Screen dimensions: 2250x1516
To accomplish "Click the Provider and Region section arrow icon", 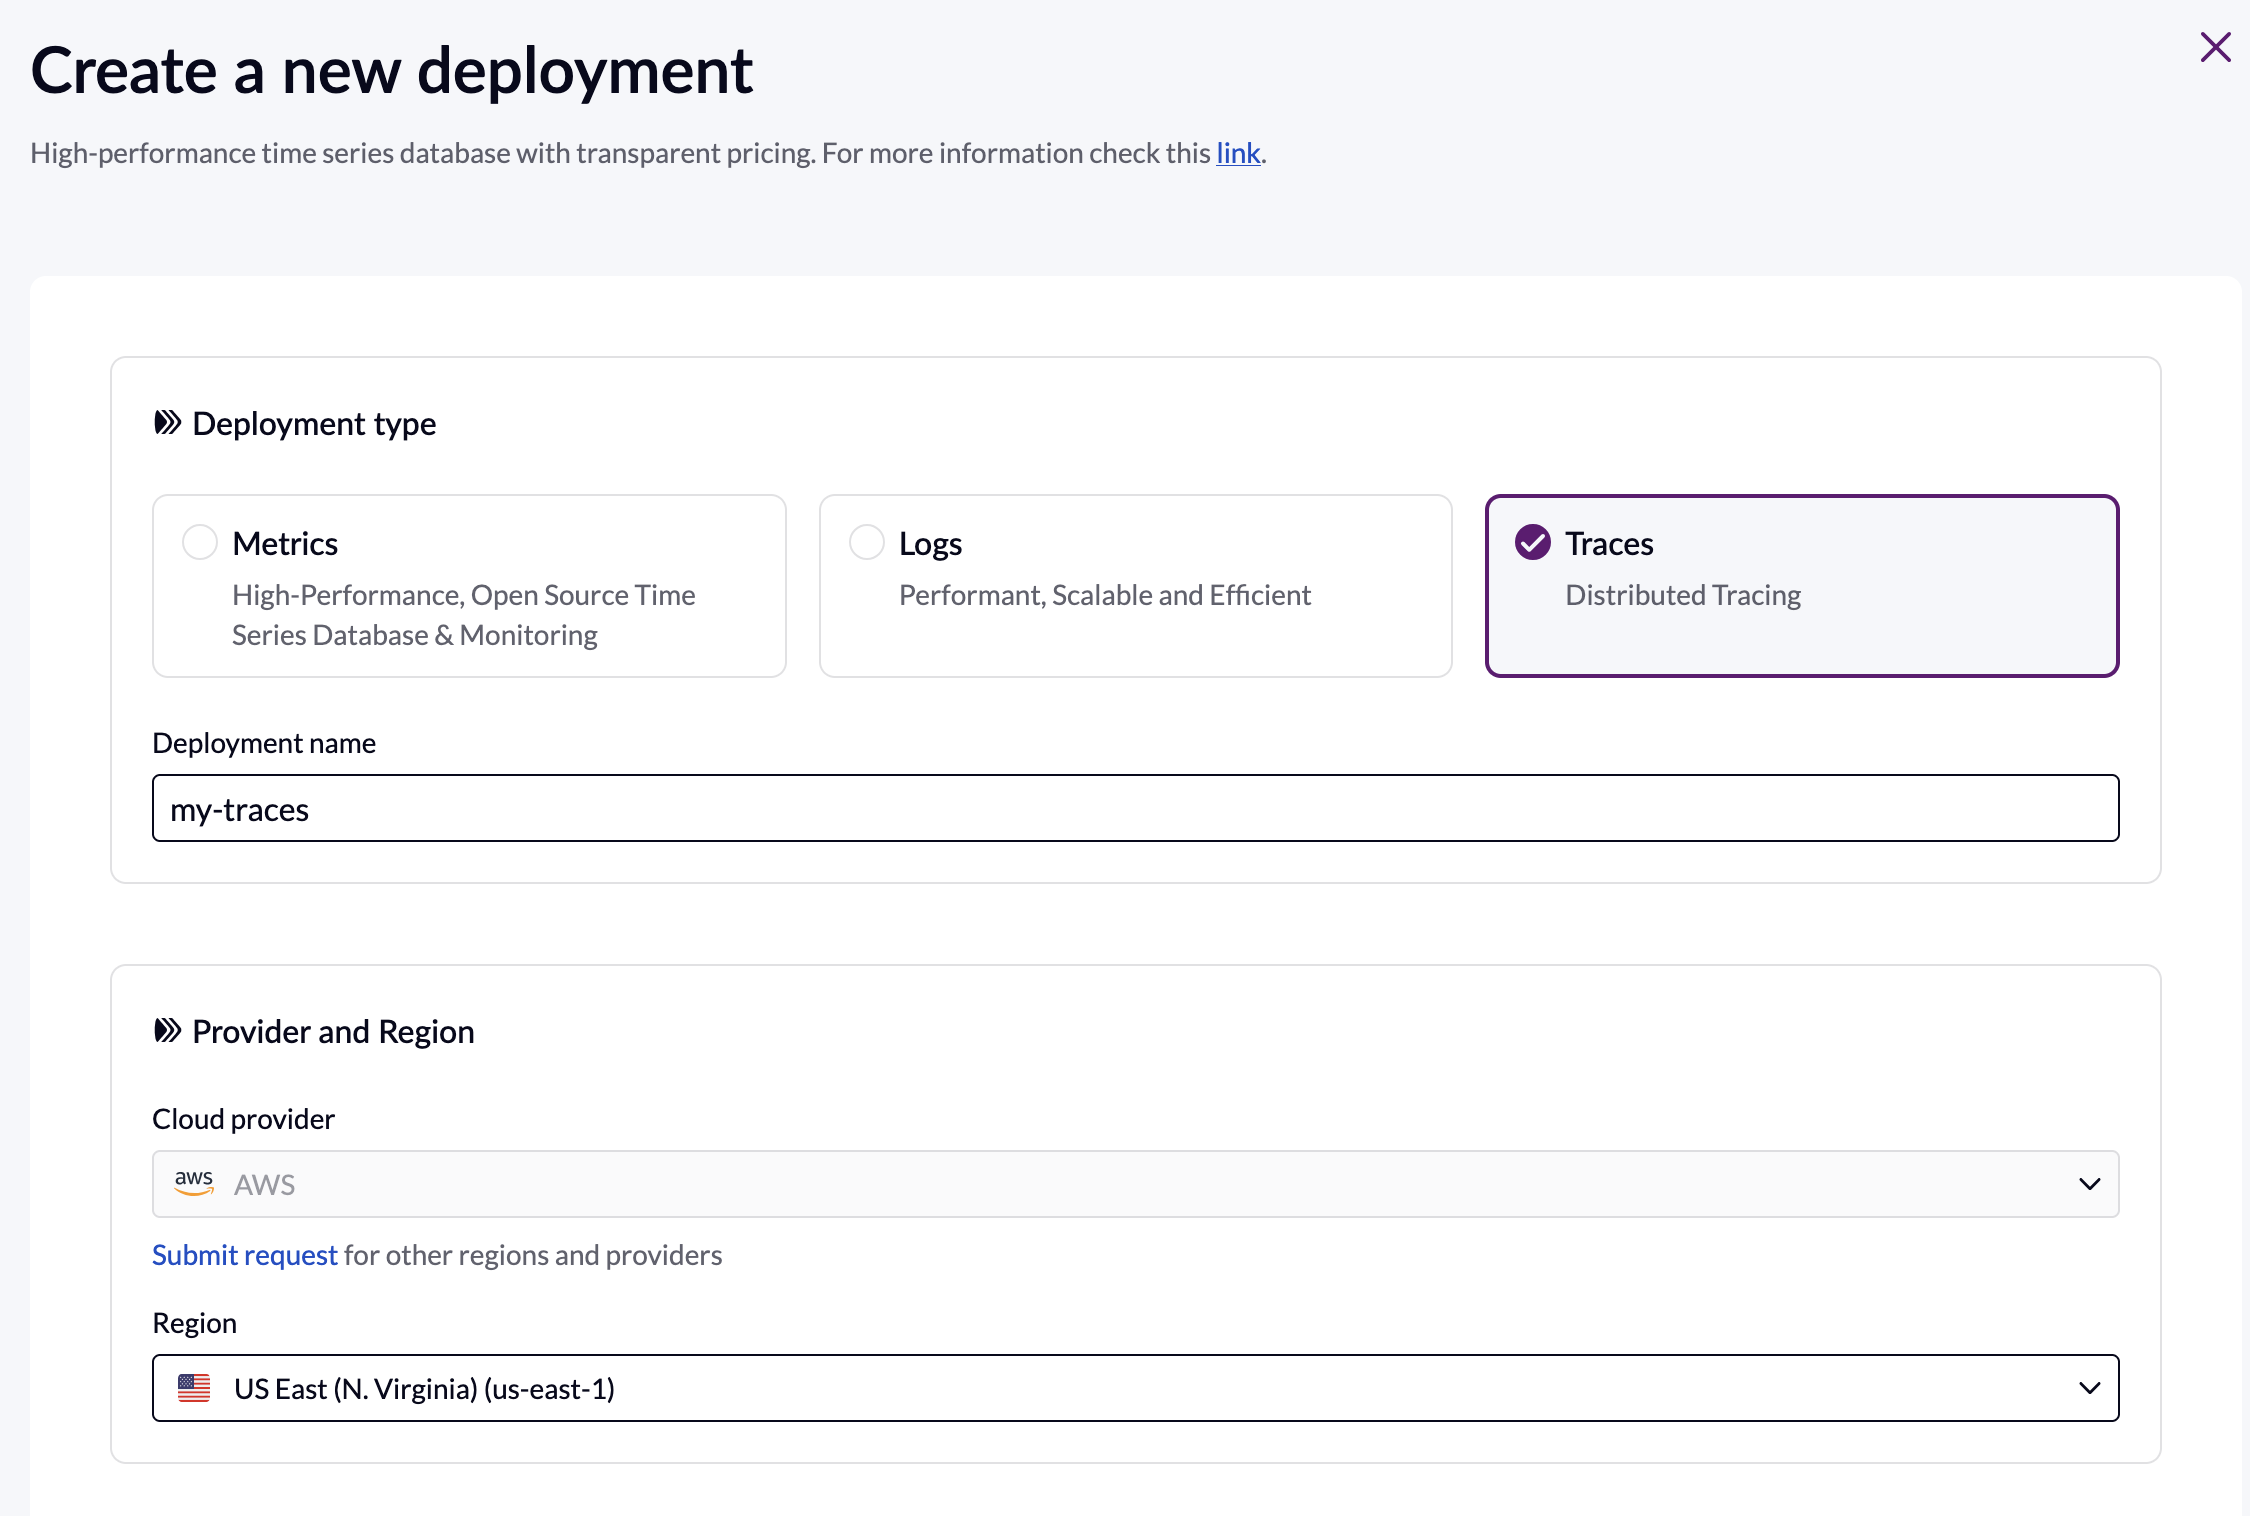I will [x=167, y=1030].
